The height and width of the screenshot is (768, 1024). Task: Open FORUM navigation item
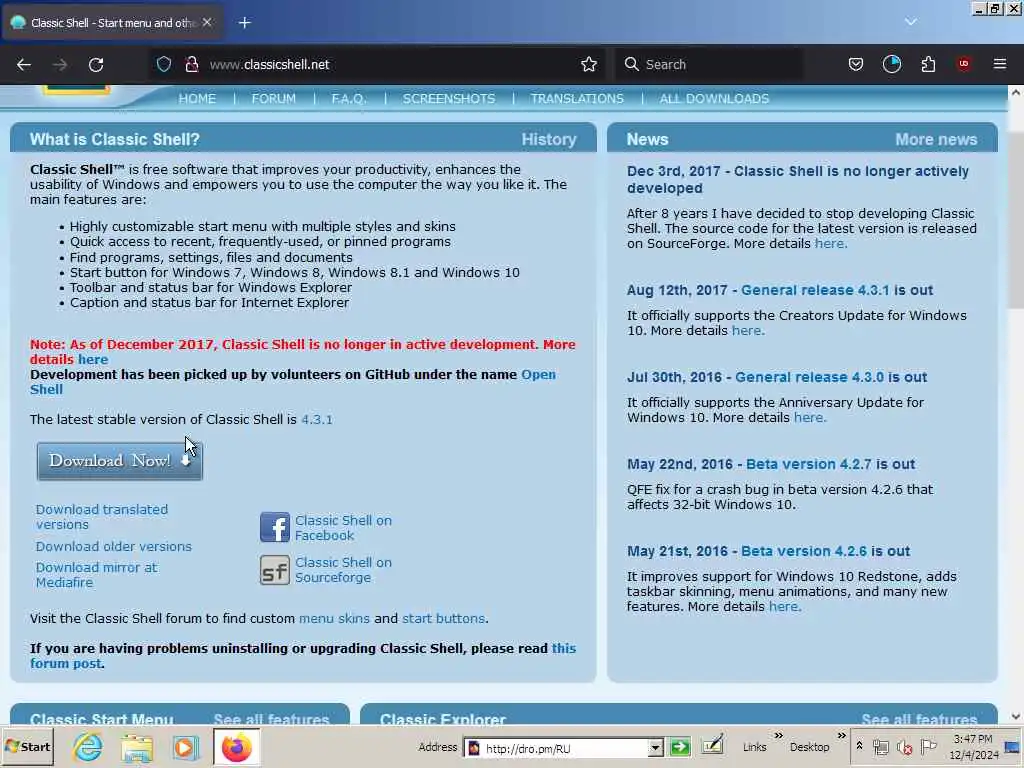(x=274, y=99)
